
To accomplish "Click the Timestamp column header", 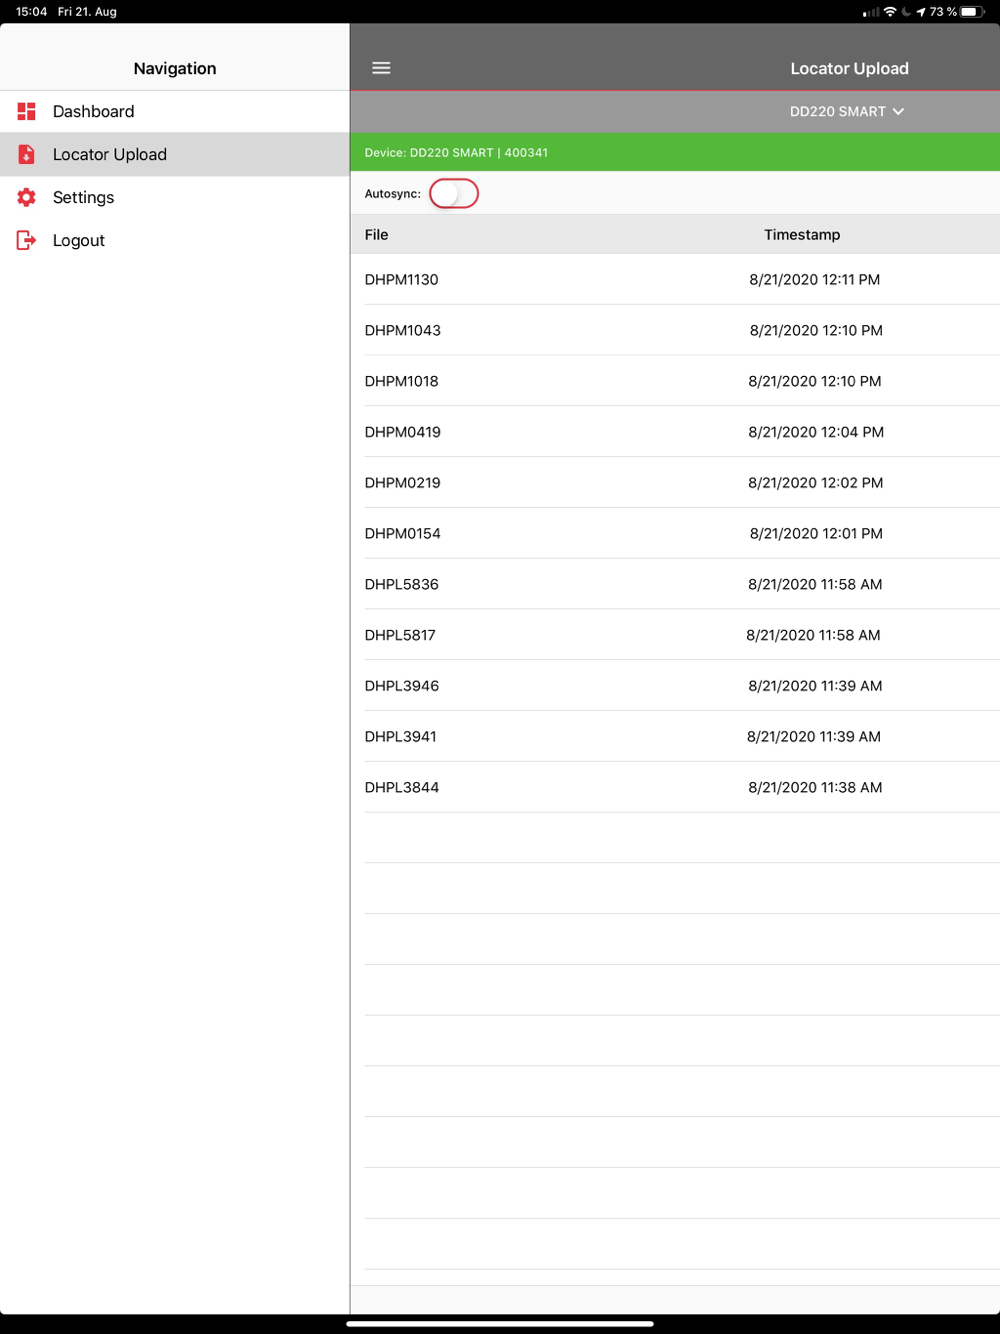I will tap(802, 235).
